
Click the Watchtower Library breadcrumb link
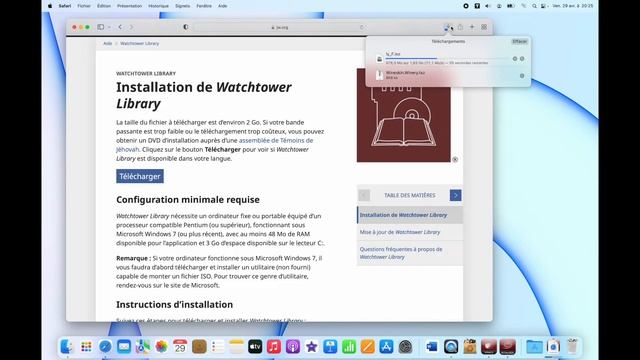point(140,43)
